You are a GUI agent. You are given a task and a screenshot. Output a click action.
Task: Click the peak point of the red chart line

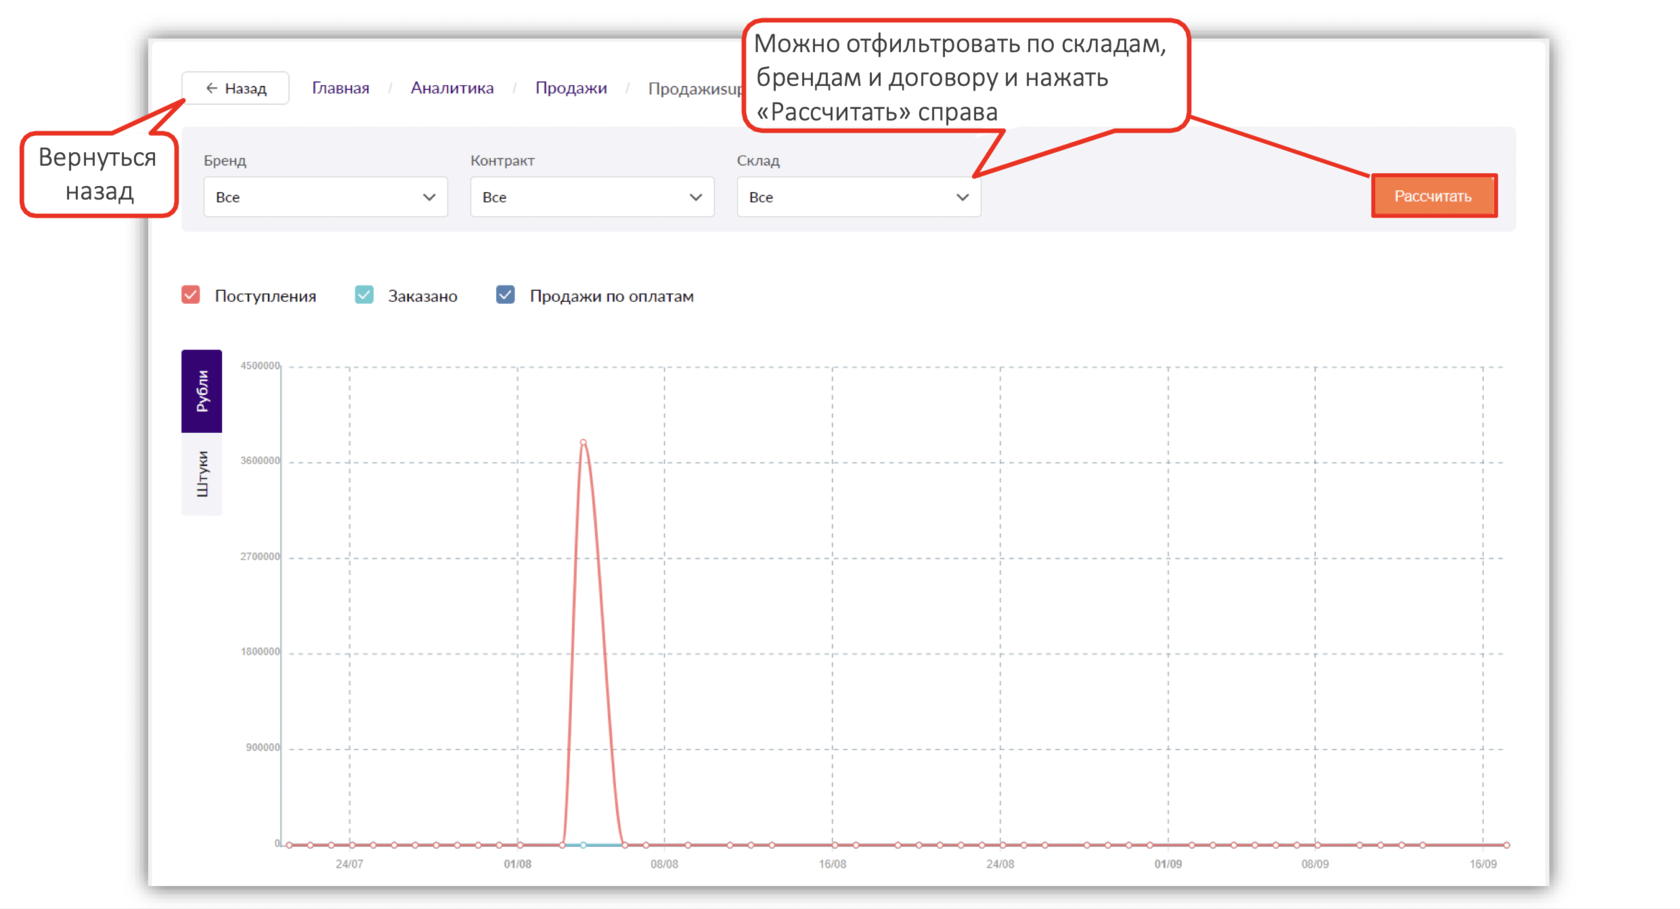pos(583,442)
